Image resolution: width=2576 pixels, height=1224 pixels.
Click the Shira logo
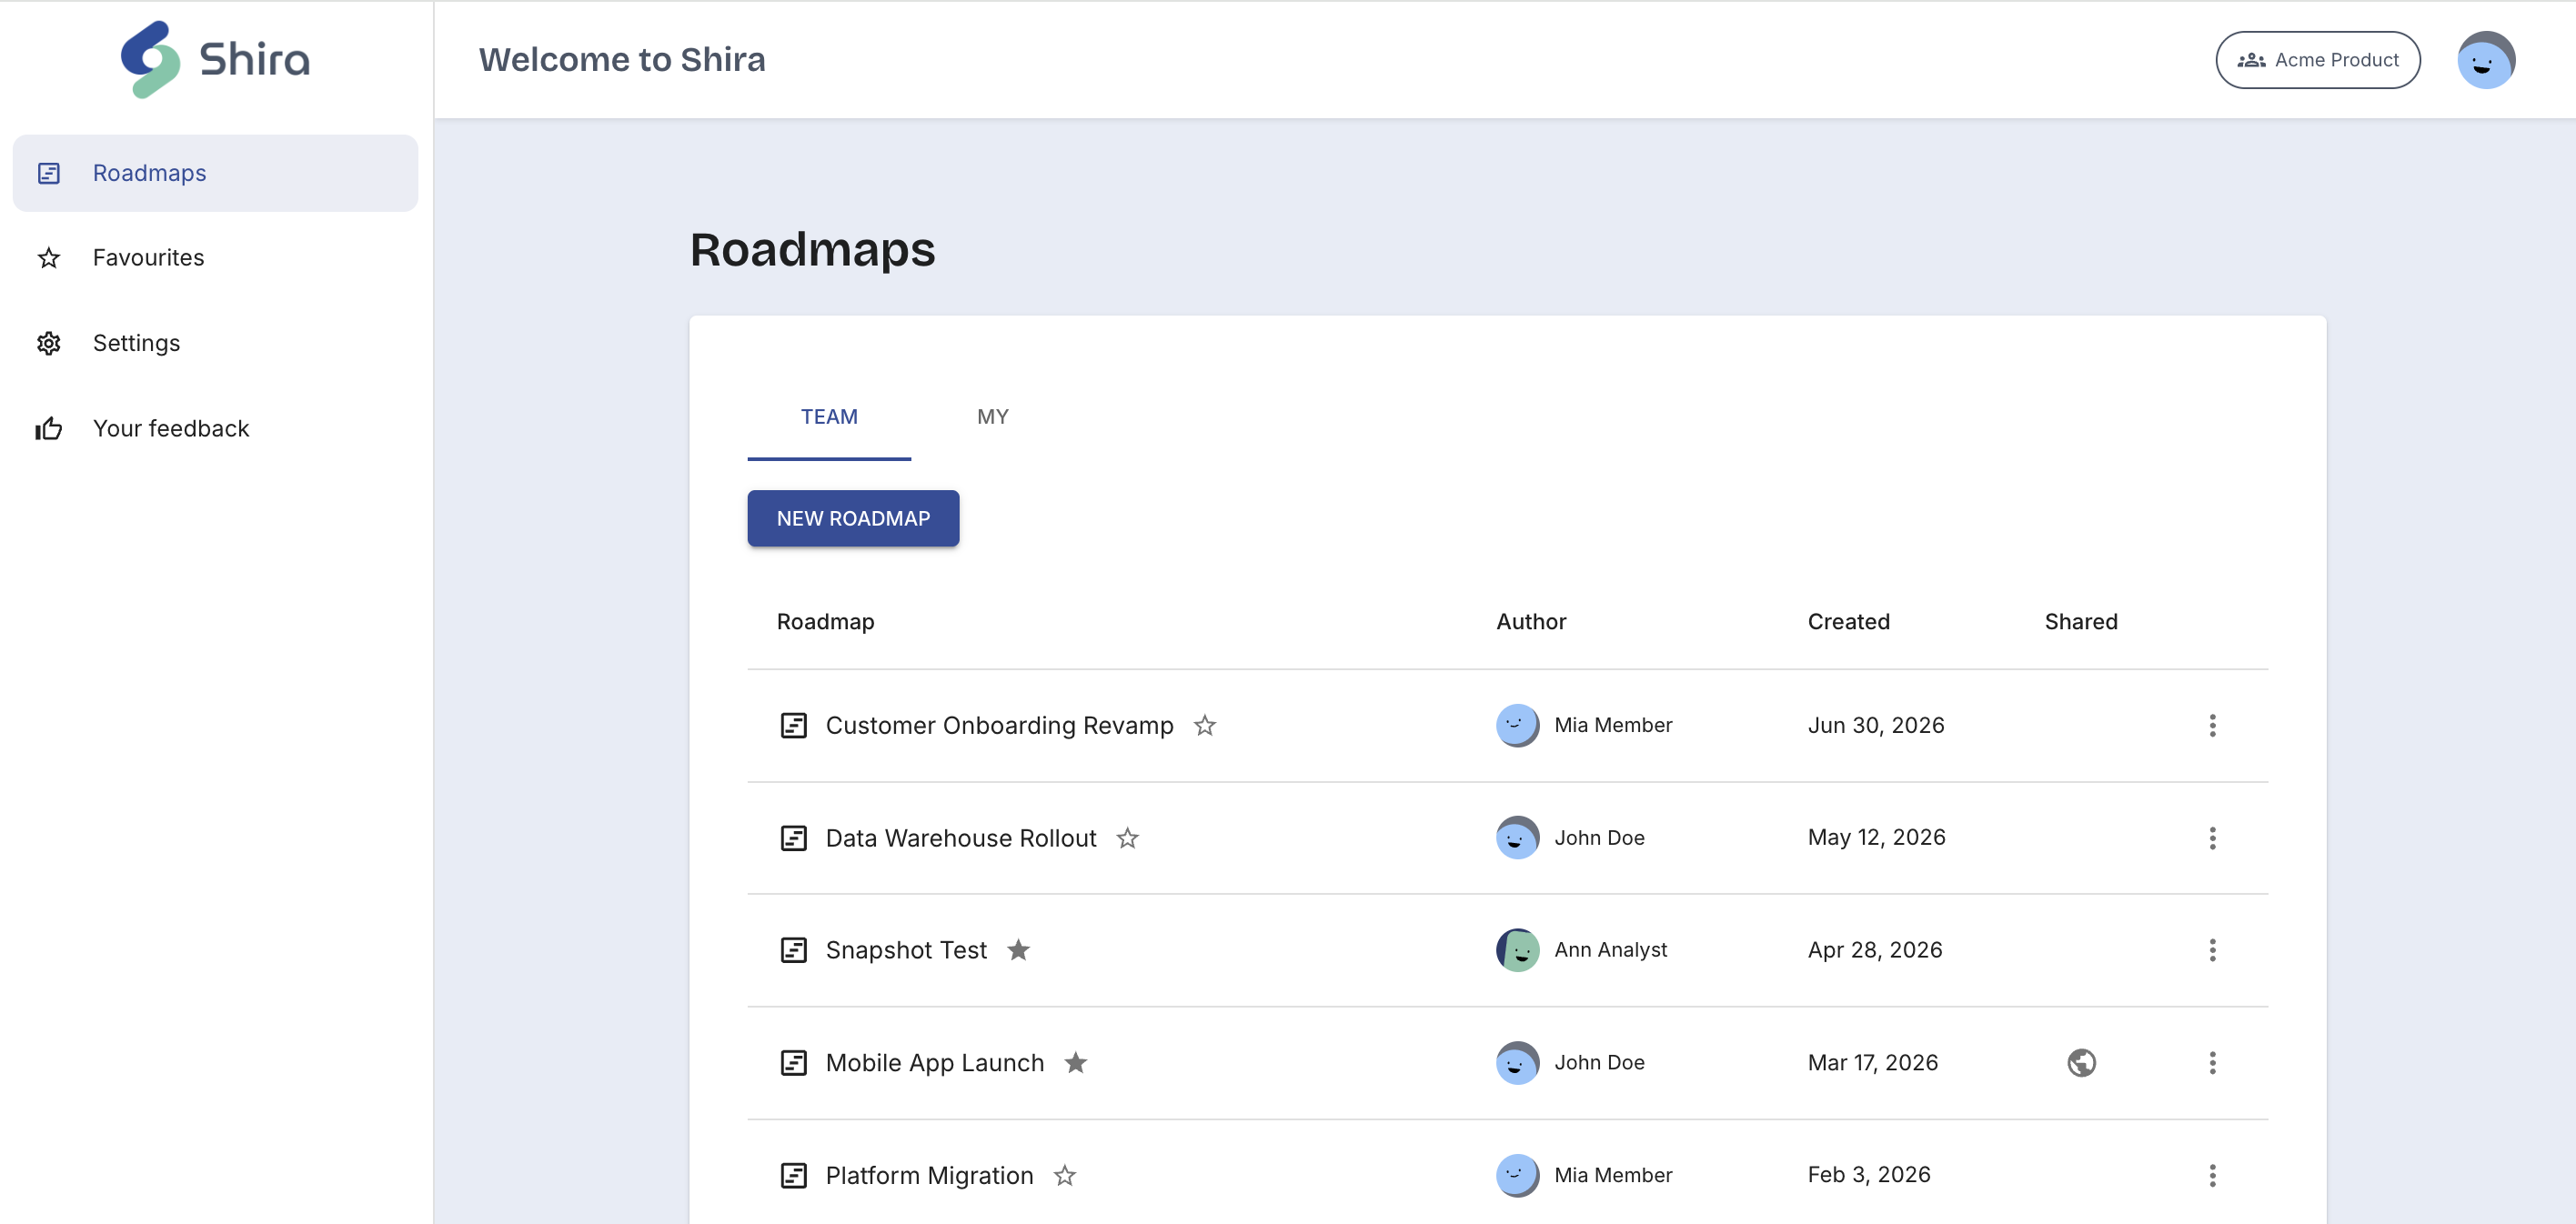point(215,59)
